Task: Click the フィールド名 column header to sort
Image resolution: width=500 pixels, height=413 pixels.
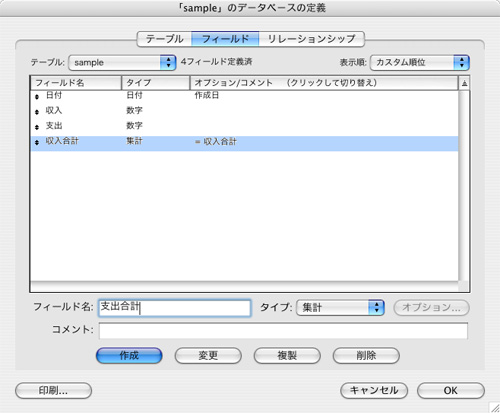Action: point(76,83)
